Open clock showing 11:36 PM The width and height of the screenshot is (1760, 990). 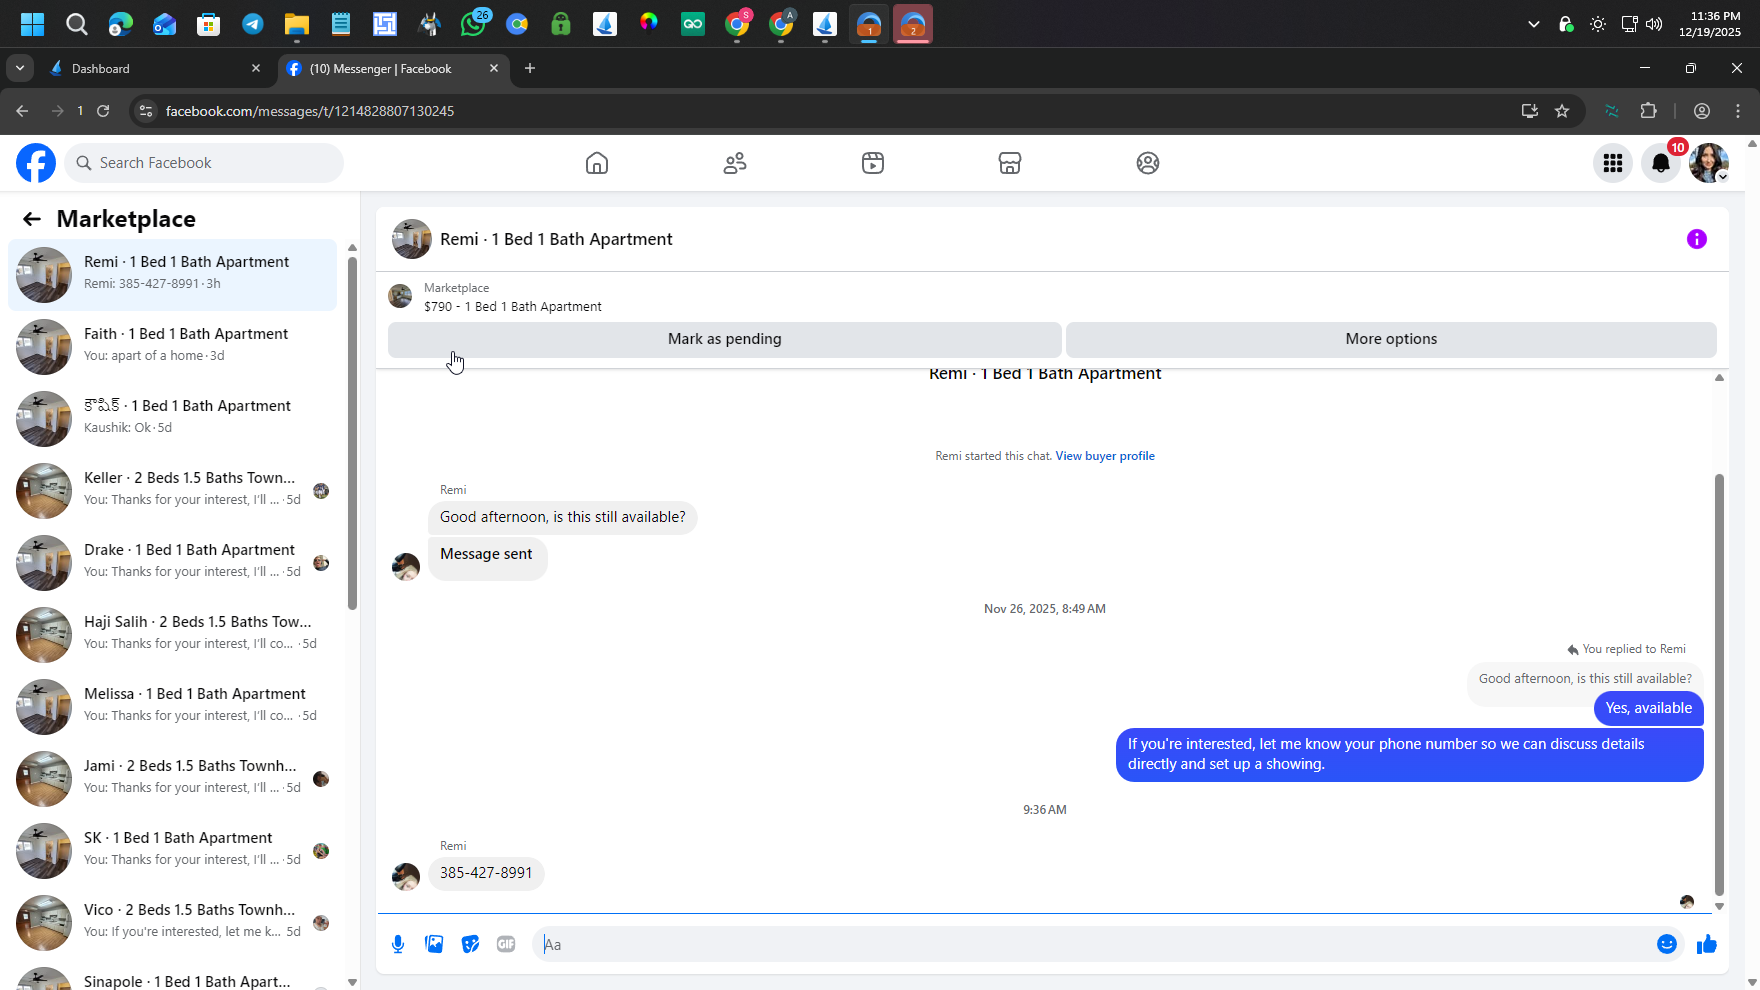pos(1710,24)
